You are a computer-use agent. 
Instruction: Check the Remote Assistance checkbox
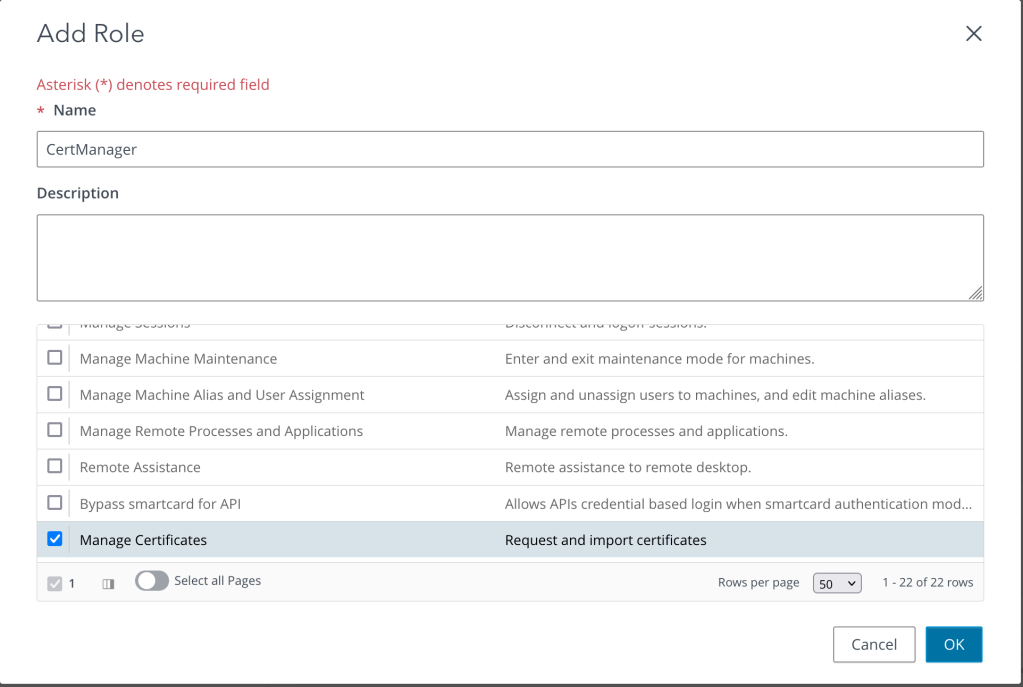click(55, 467)
